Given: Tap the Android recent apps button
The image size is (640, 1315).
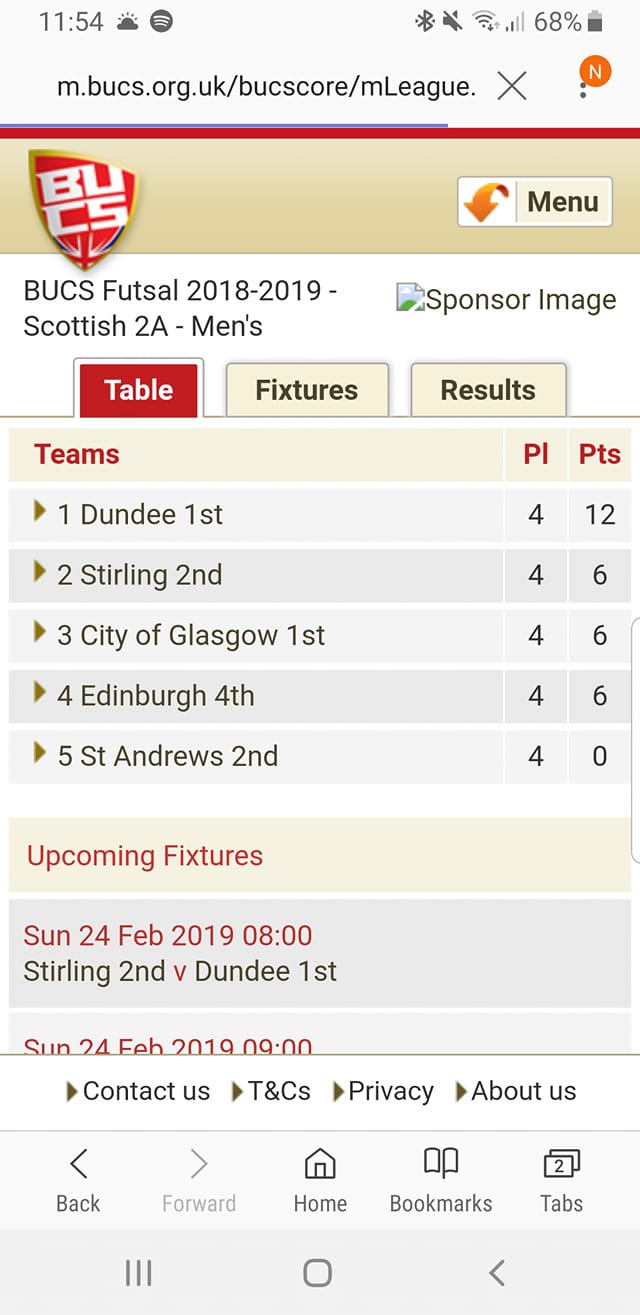Looking at the screenshot, I should (x=139, y=1272).
